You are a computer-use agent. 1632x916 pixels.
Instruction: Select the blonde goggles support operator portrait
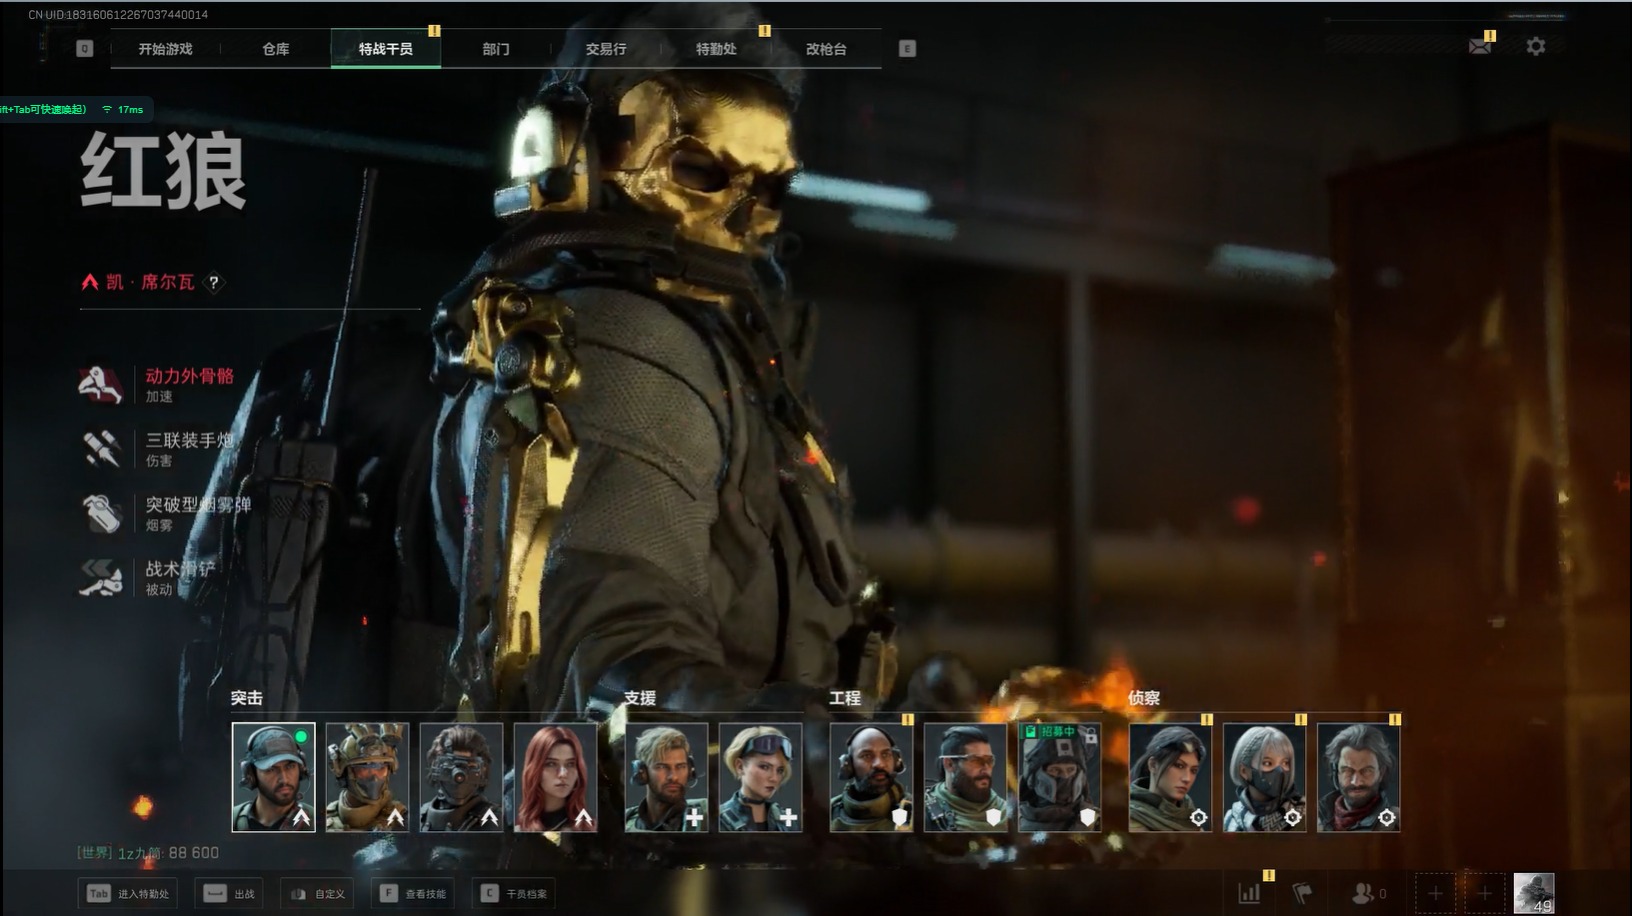click(760, 777)
